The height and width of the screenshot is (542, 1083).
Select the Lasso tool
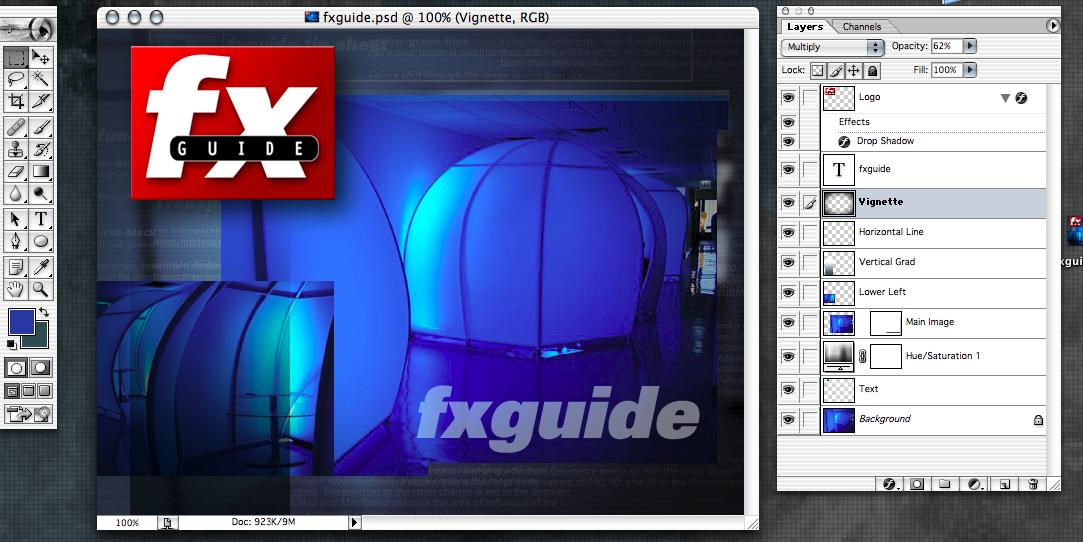click(x=16, y=79)
